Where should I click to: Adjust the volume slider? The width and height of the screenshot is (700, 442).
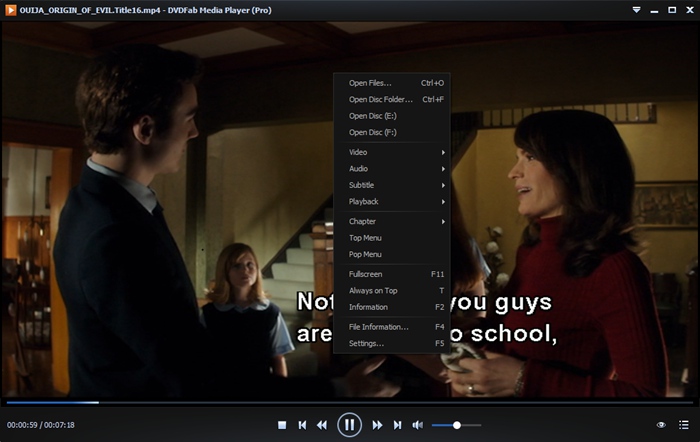[x=456, y=425]
